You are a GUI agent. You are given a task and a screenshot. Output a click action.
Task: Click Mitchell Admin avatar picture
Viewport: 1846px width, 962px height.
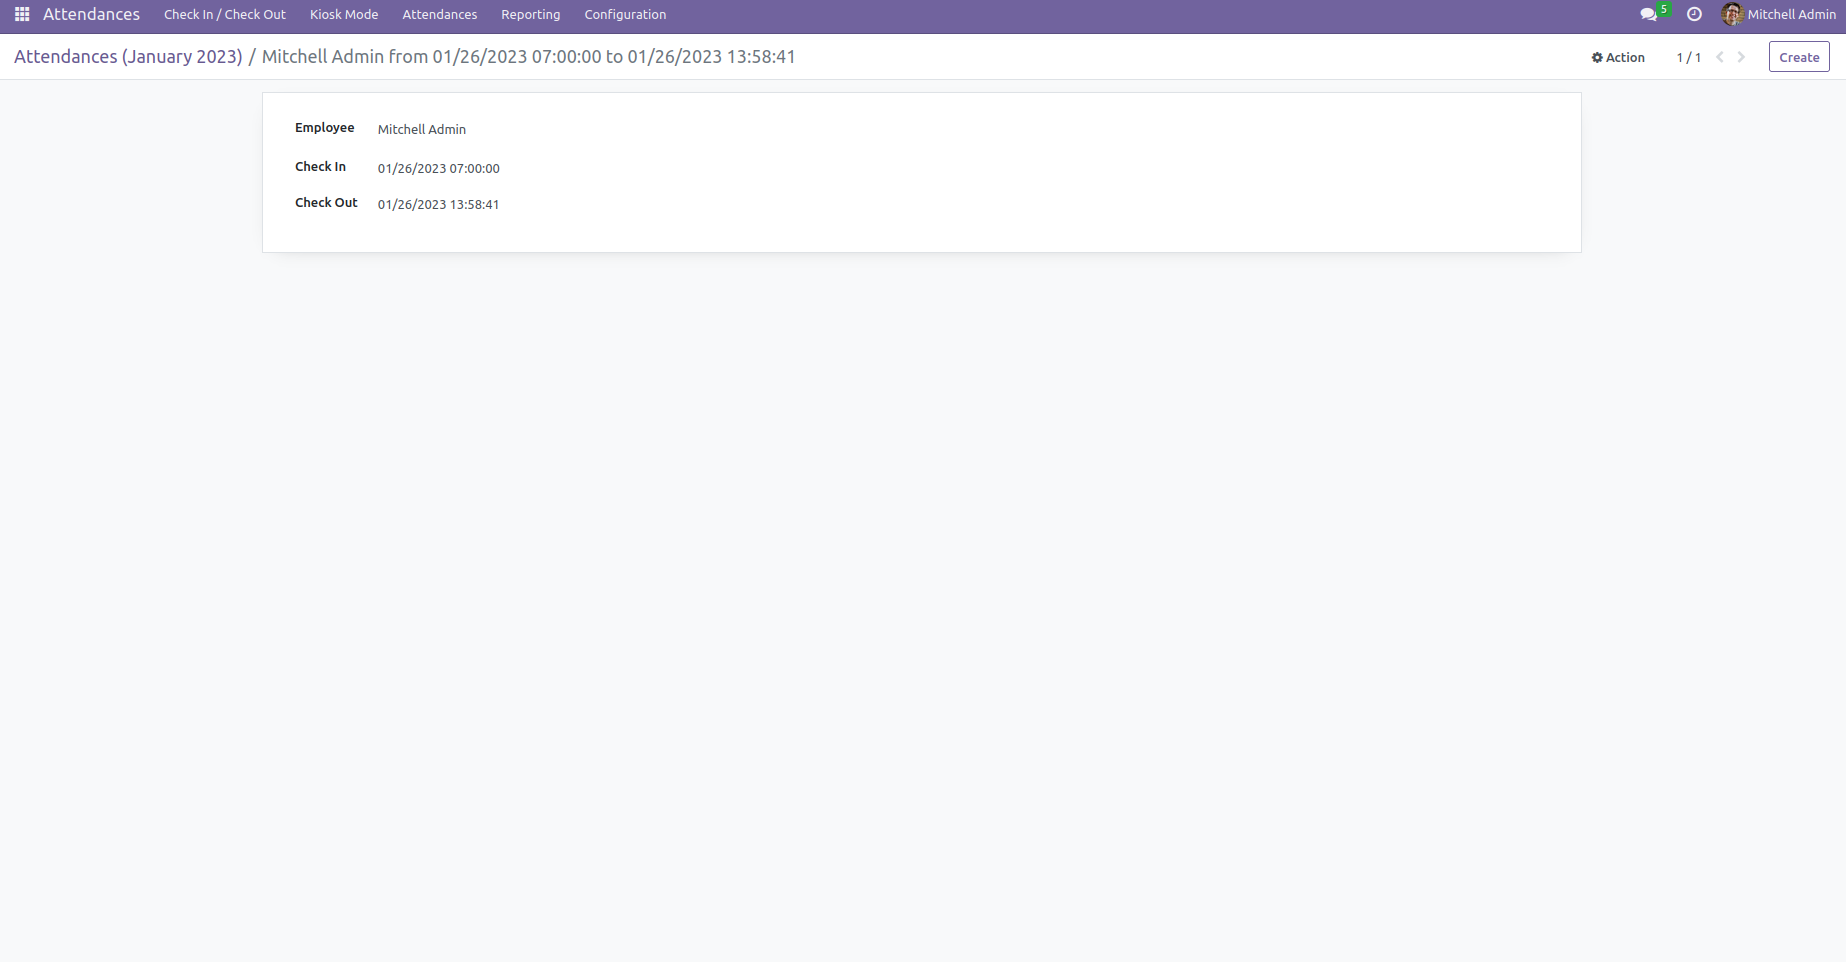point(1732,14)
